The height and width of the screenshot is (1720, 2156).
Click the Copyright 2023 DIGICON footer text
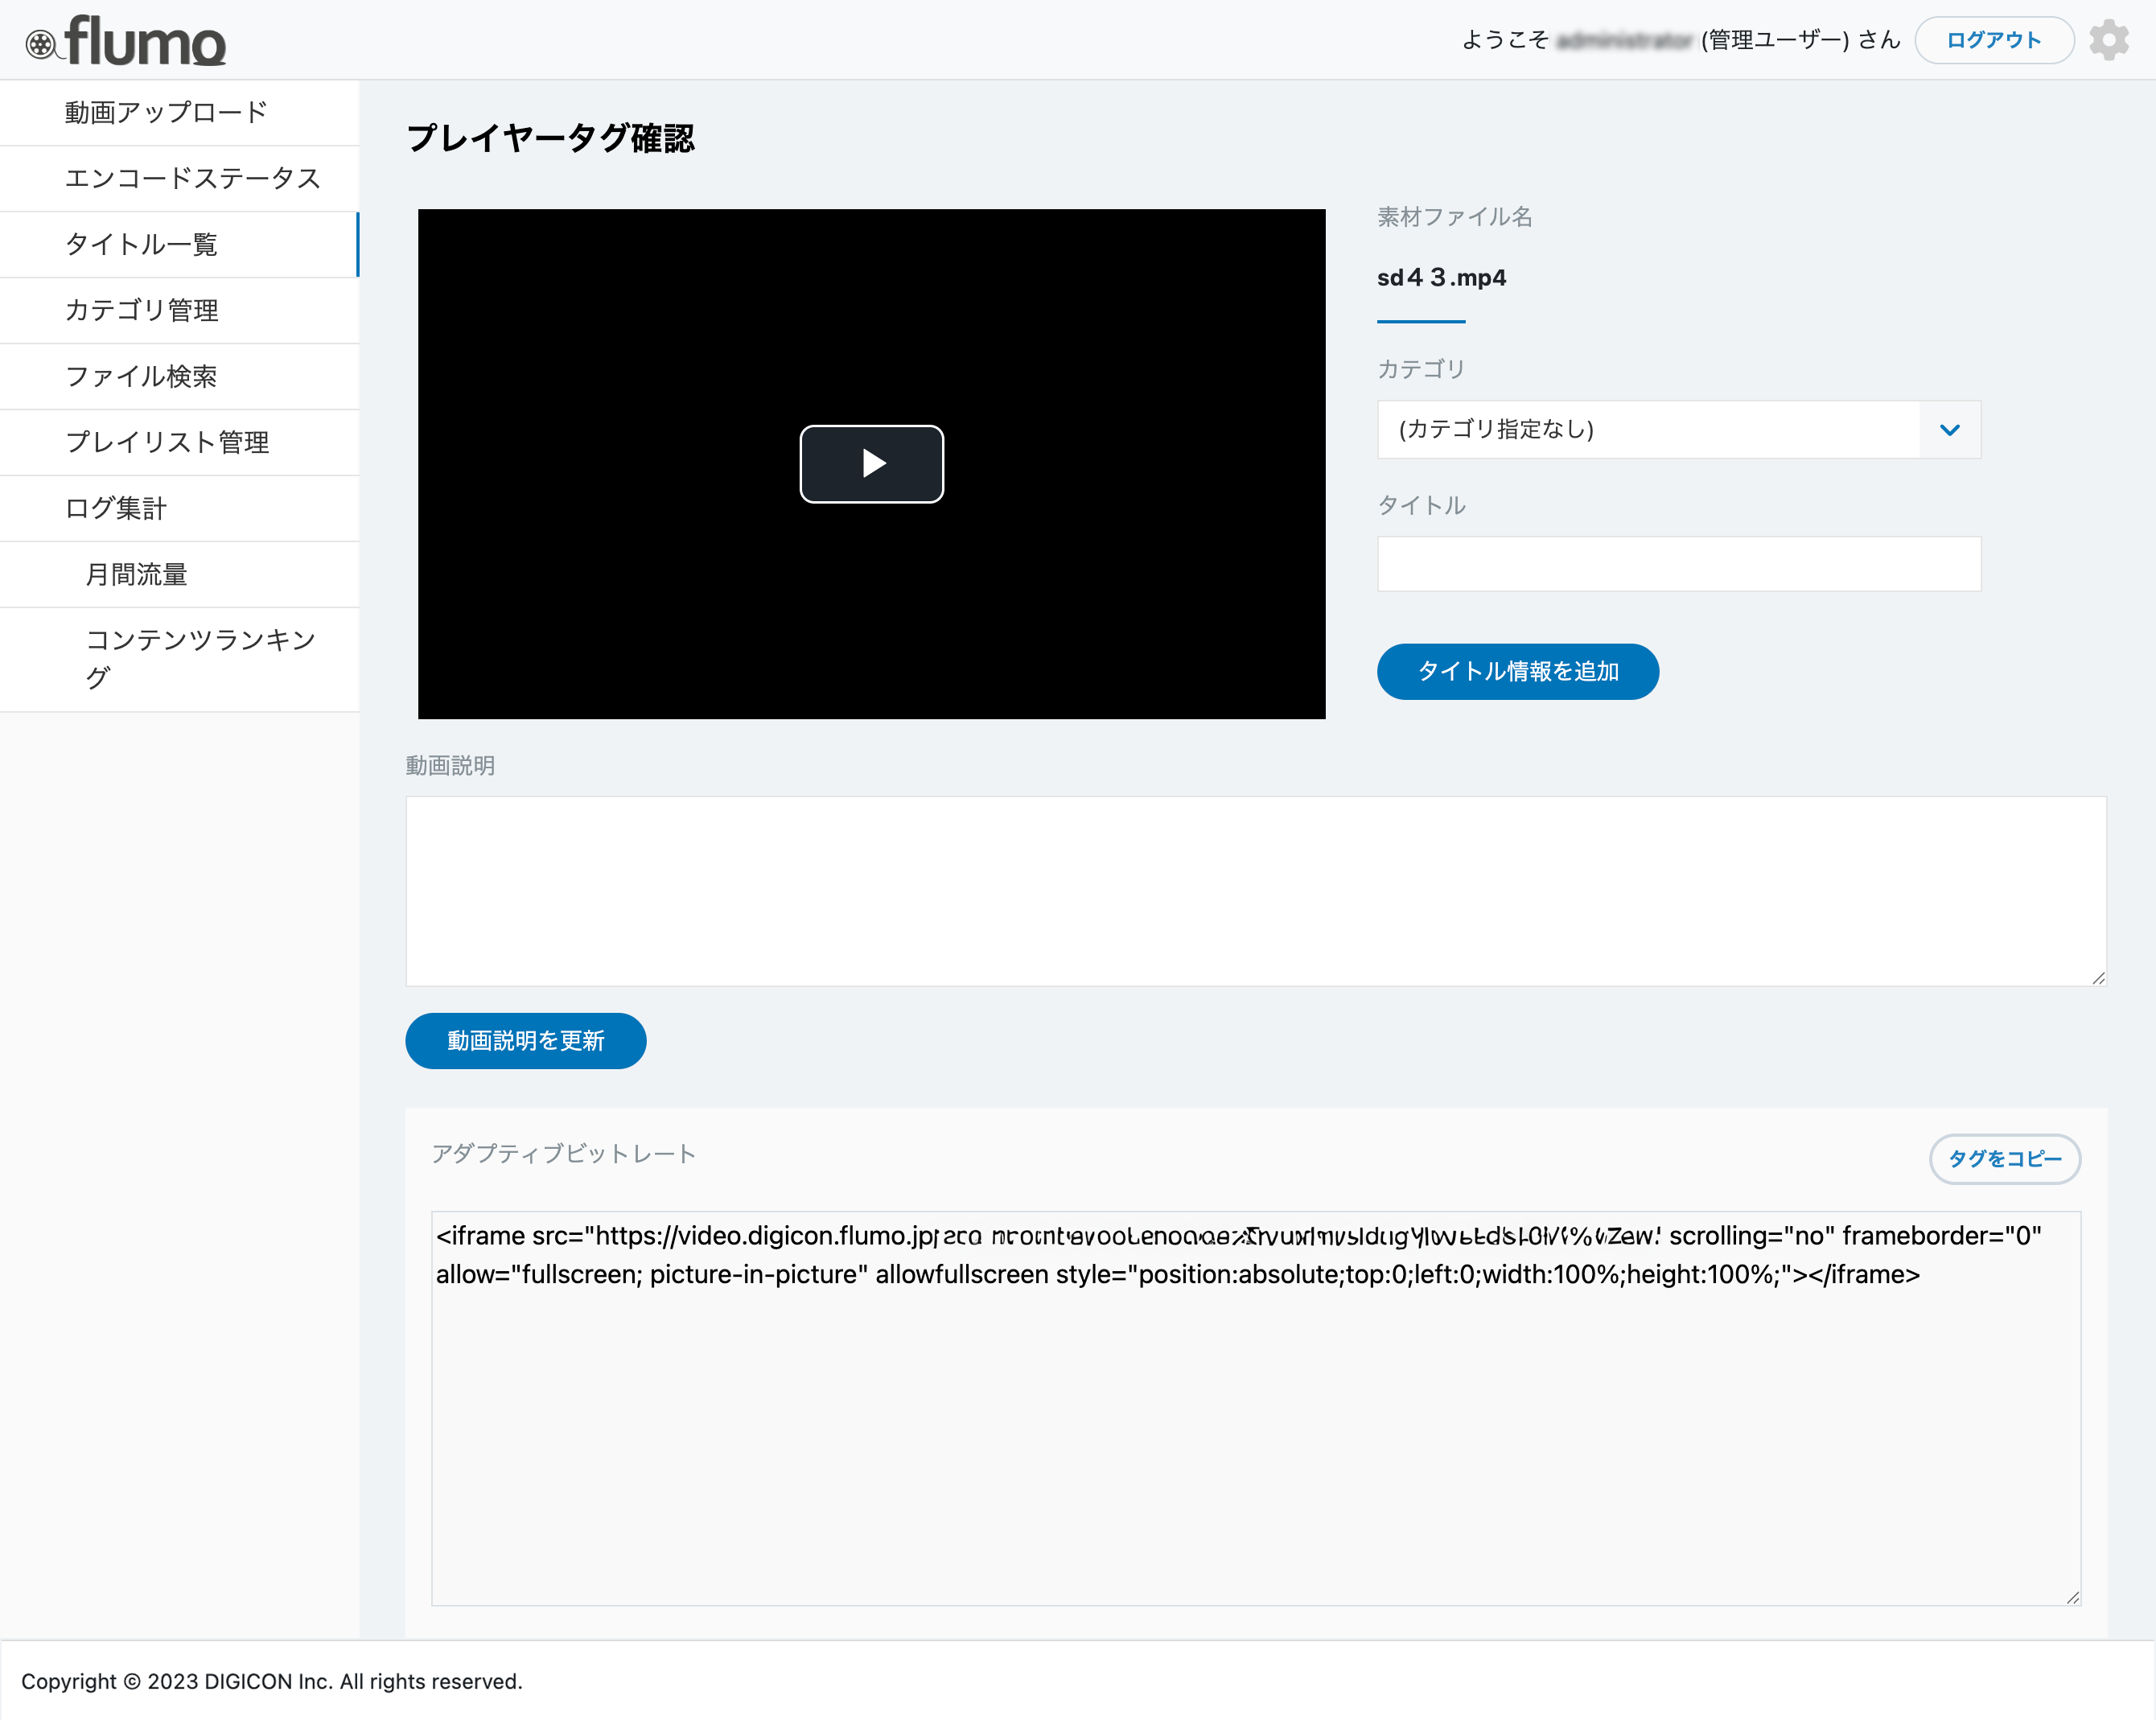tap(272, 1681)
